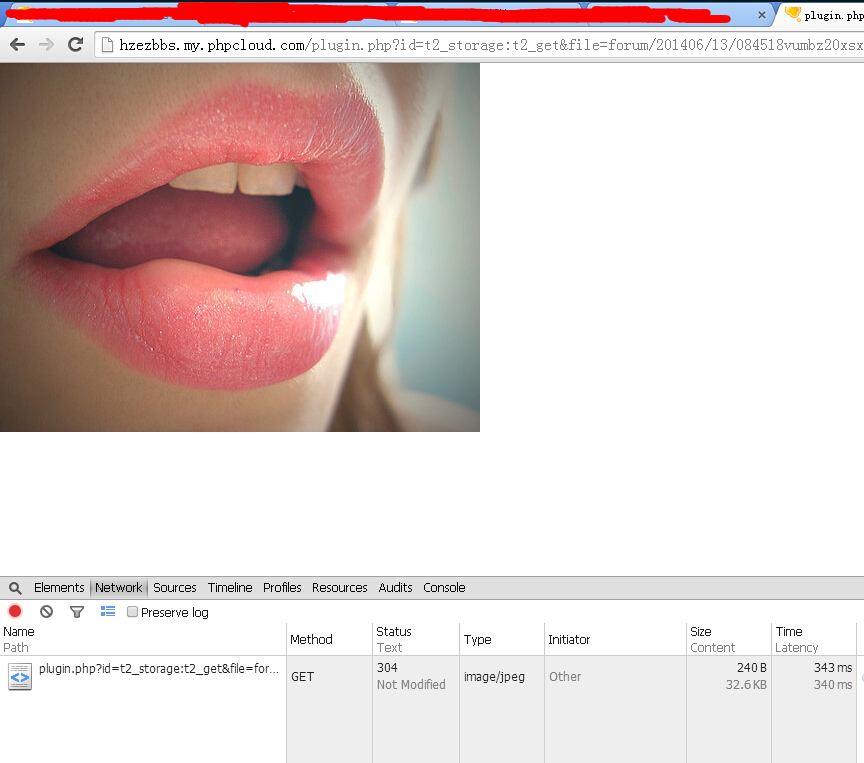Show the Timeline panel
This screenshot has width=864, height=763.
tap(230, 588)
